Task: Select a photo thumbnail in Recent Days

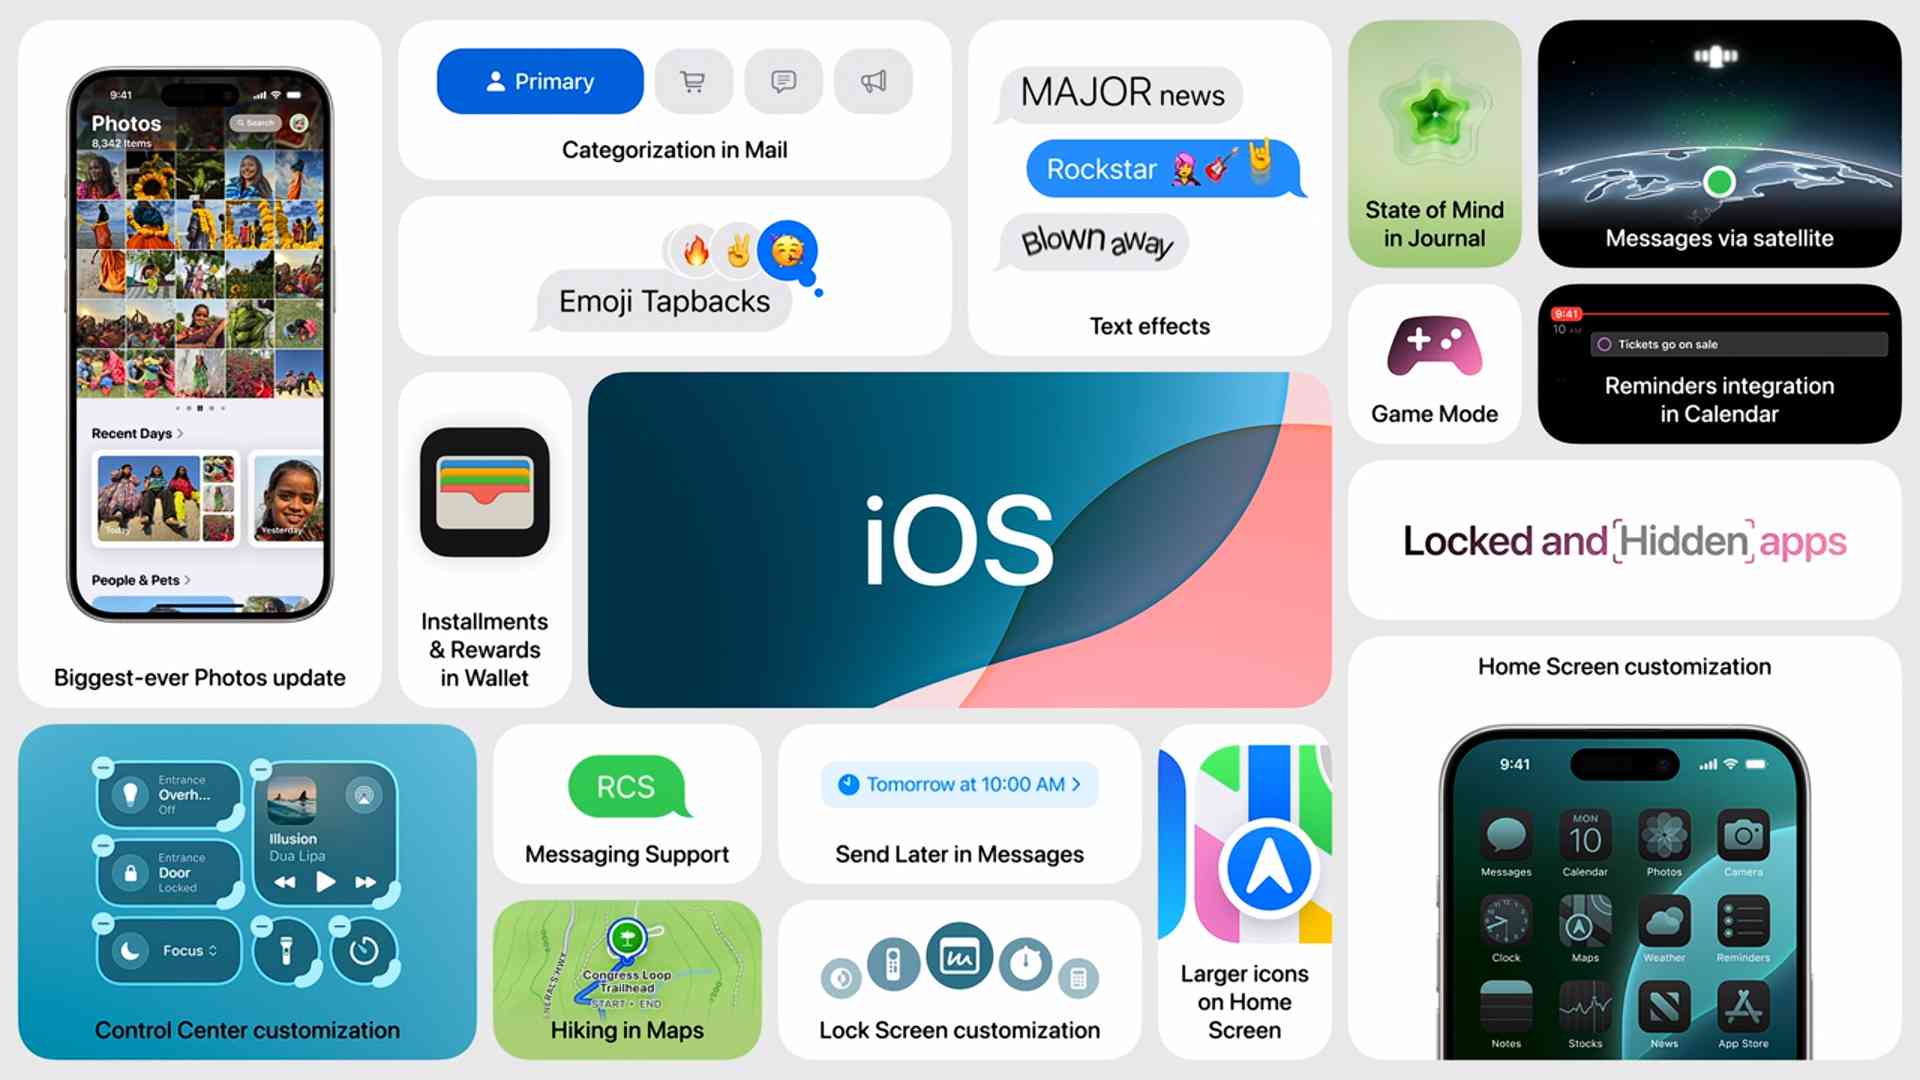Action: click(x=149, y=506)
